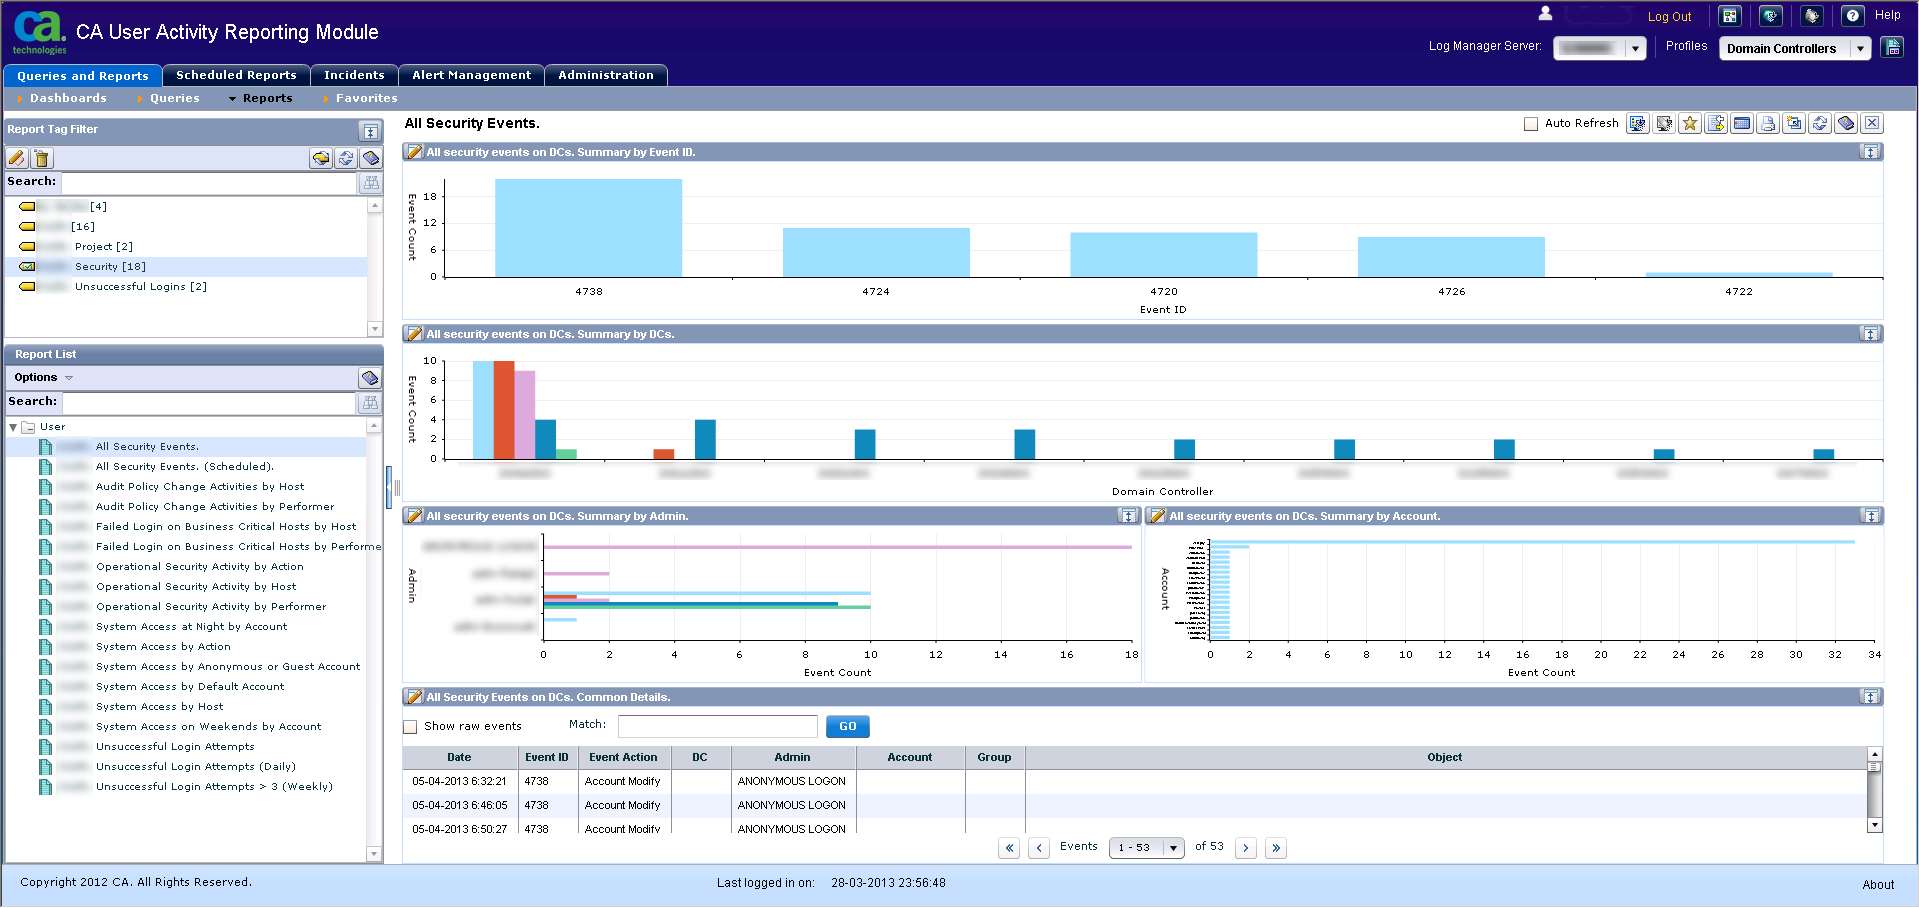Image resolution: width=1919 pixels, height=908 pixels.
Task: Open the help question-mark icon
Action: tap(1853, 16)
